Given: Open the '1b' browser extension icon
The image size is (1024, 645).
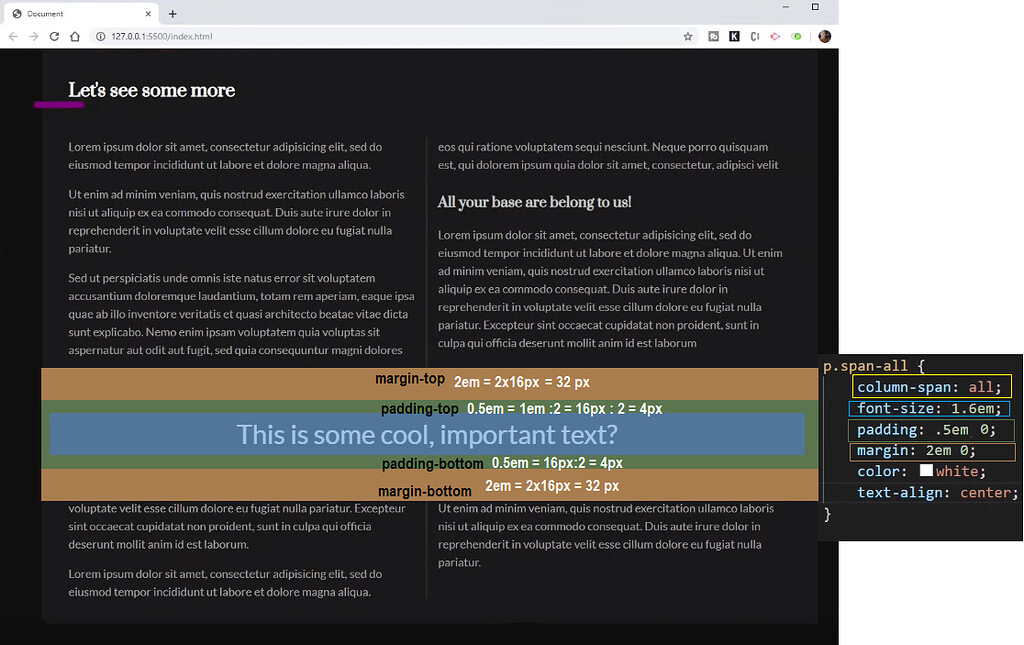Looking at the screenshot, I should 713,35.
